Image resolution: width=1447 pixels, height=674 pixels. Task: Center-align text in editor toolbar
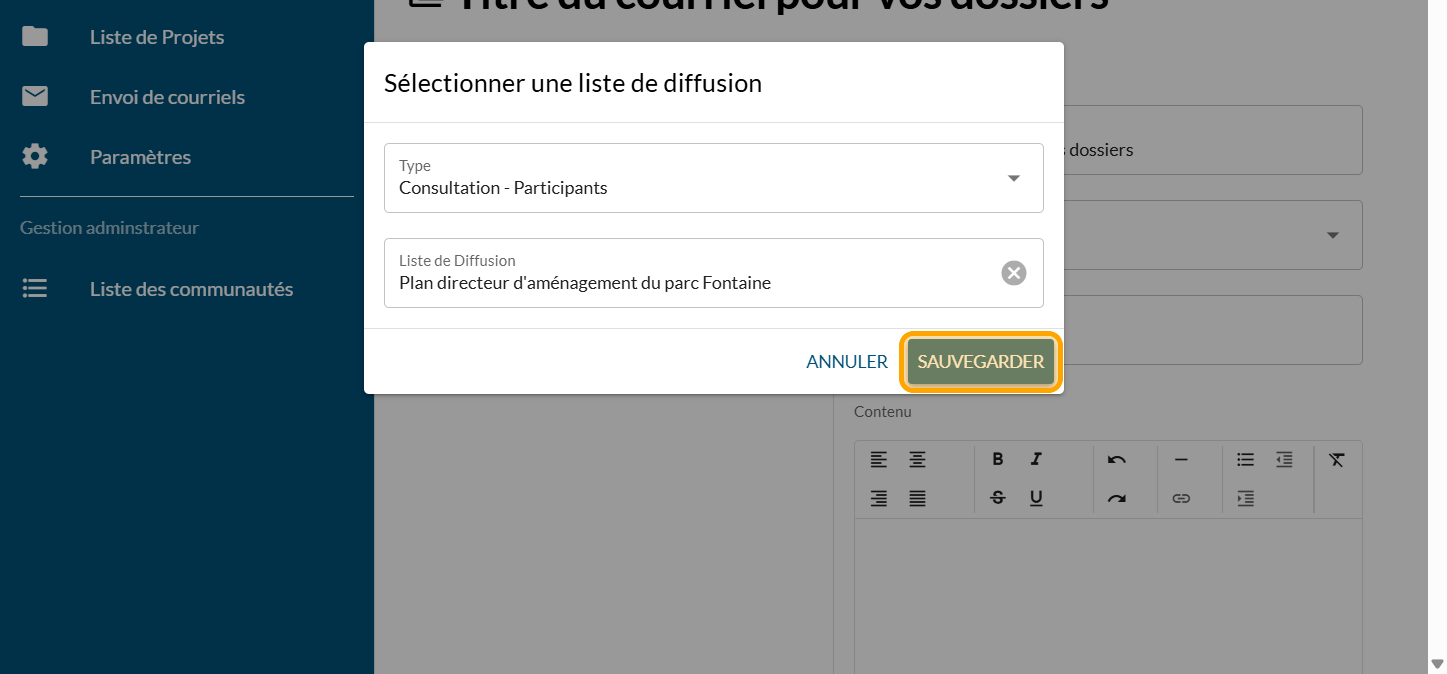917,460
